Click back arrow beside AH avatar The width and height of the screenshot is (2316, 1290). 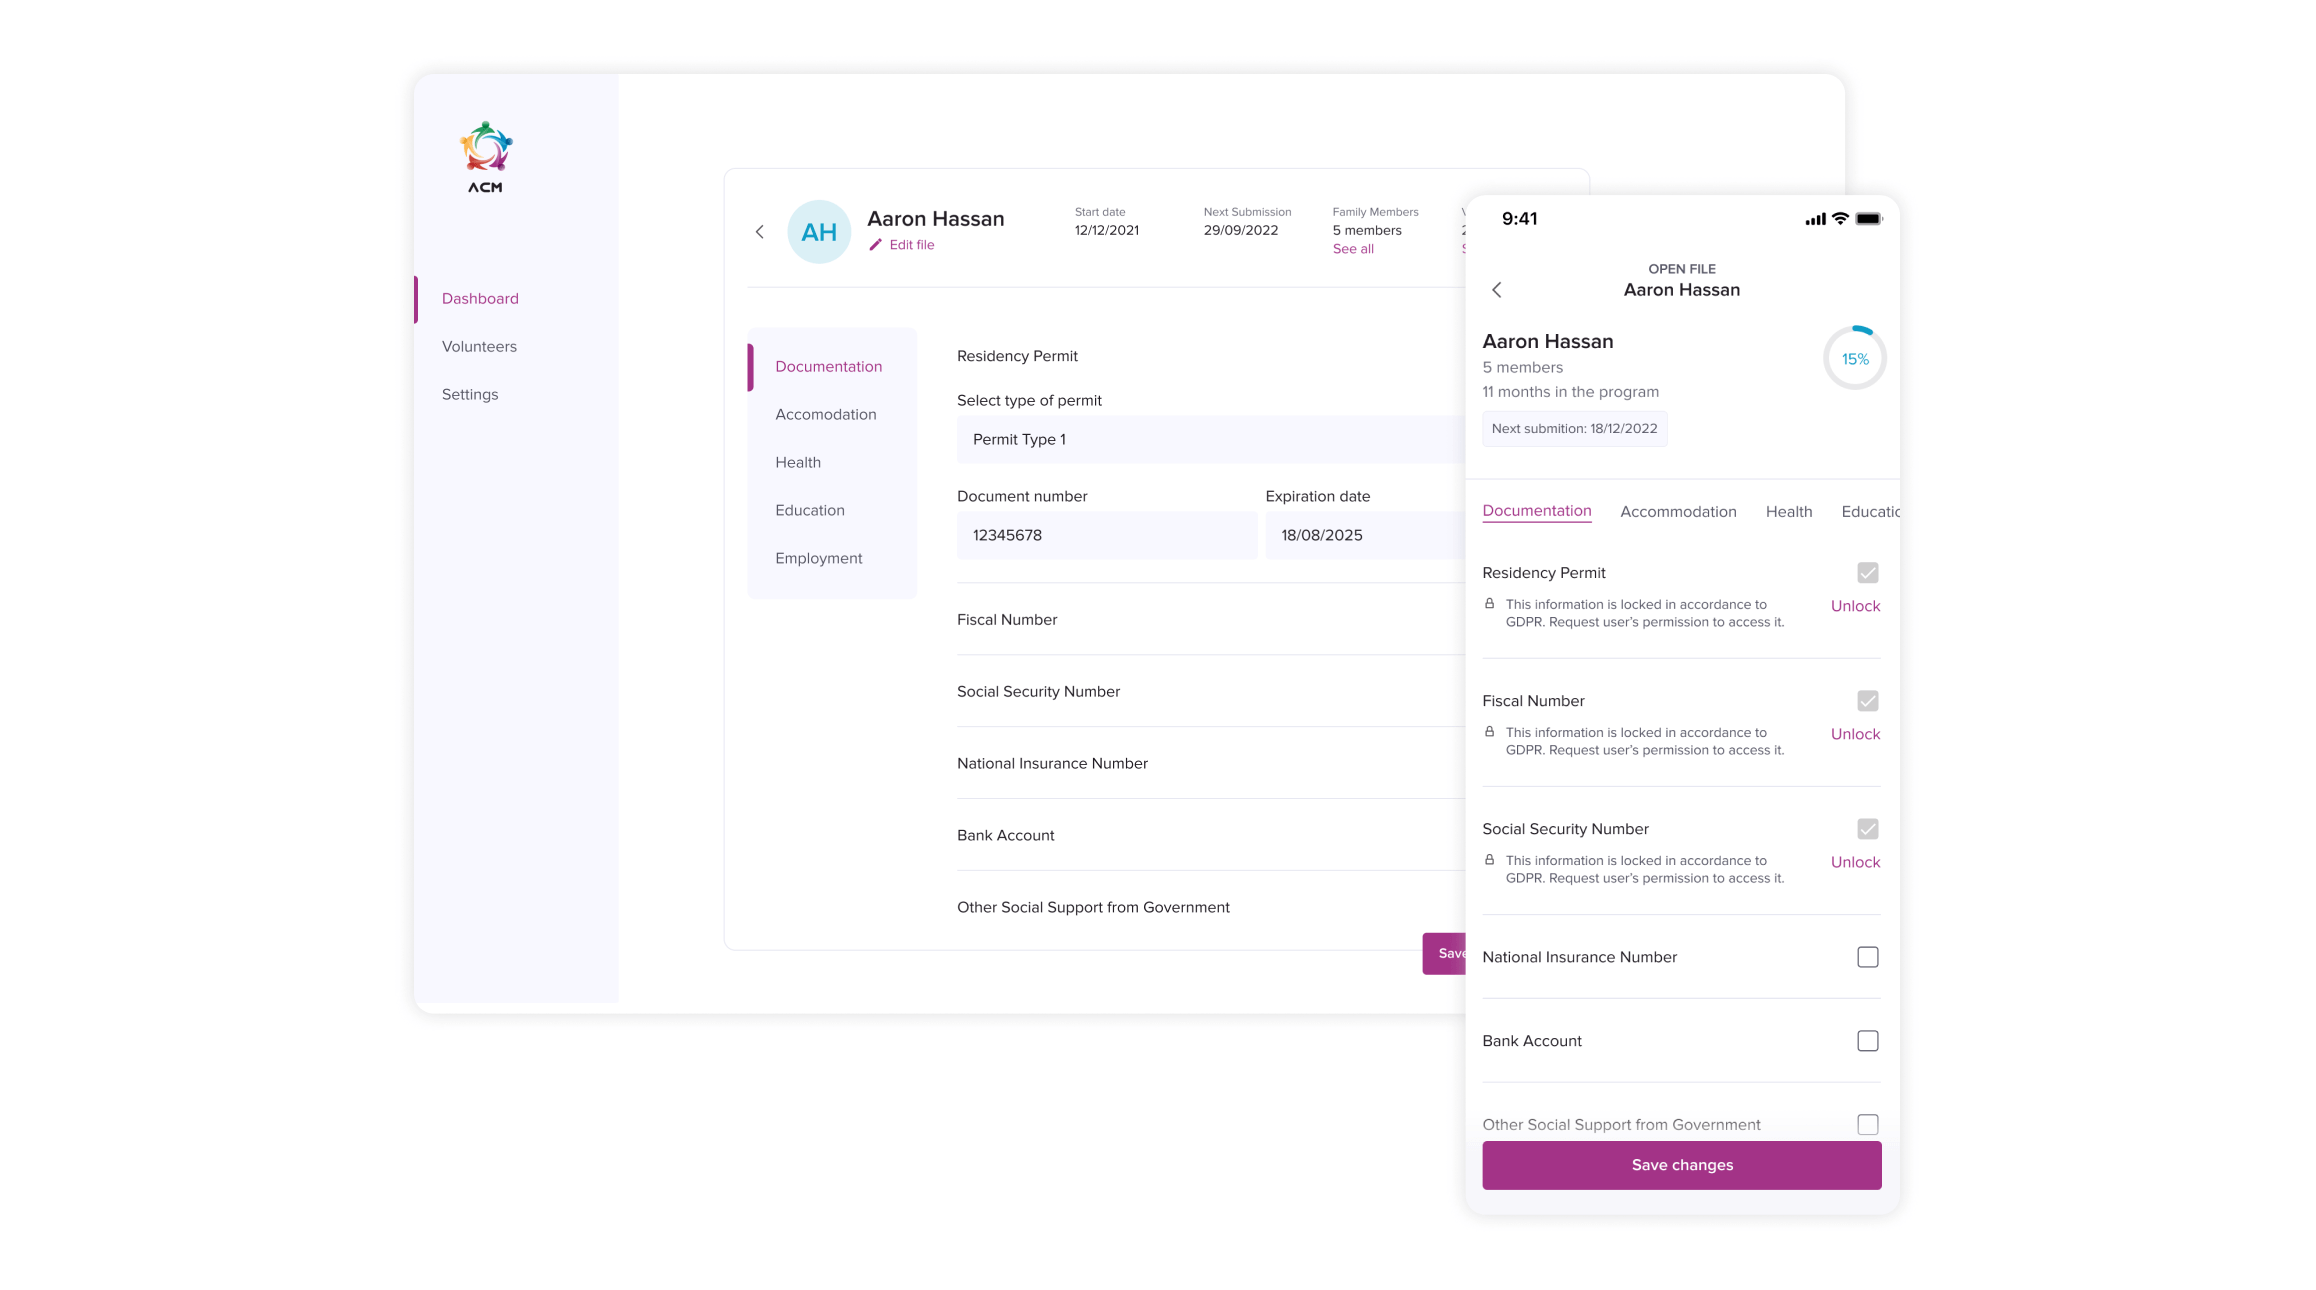[x=760, y=232]
